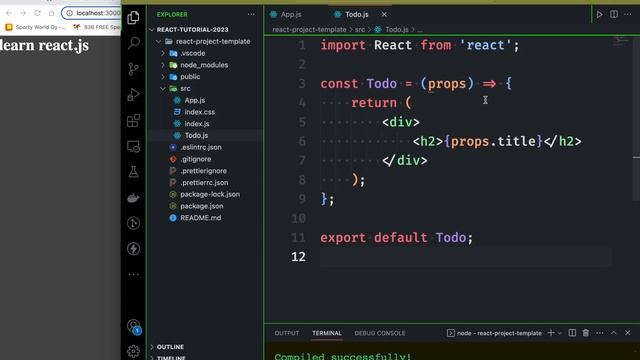The image size is (640, 360).
Task: Kill terminal with trash icon
Action: (586, 333)
